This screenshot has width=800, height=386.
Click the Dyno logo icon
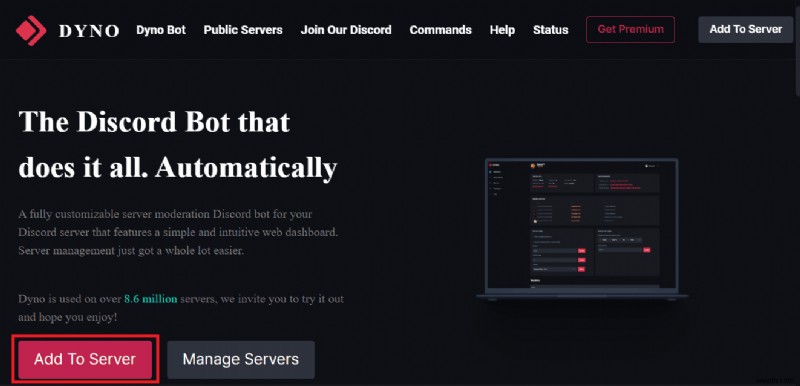coord(31,30)
